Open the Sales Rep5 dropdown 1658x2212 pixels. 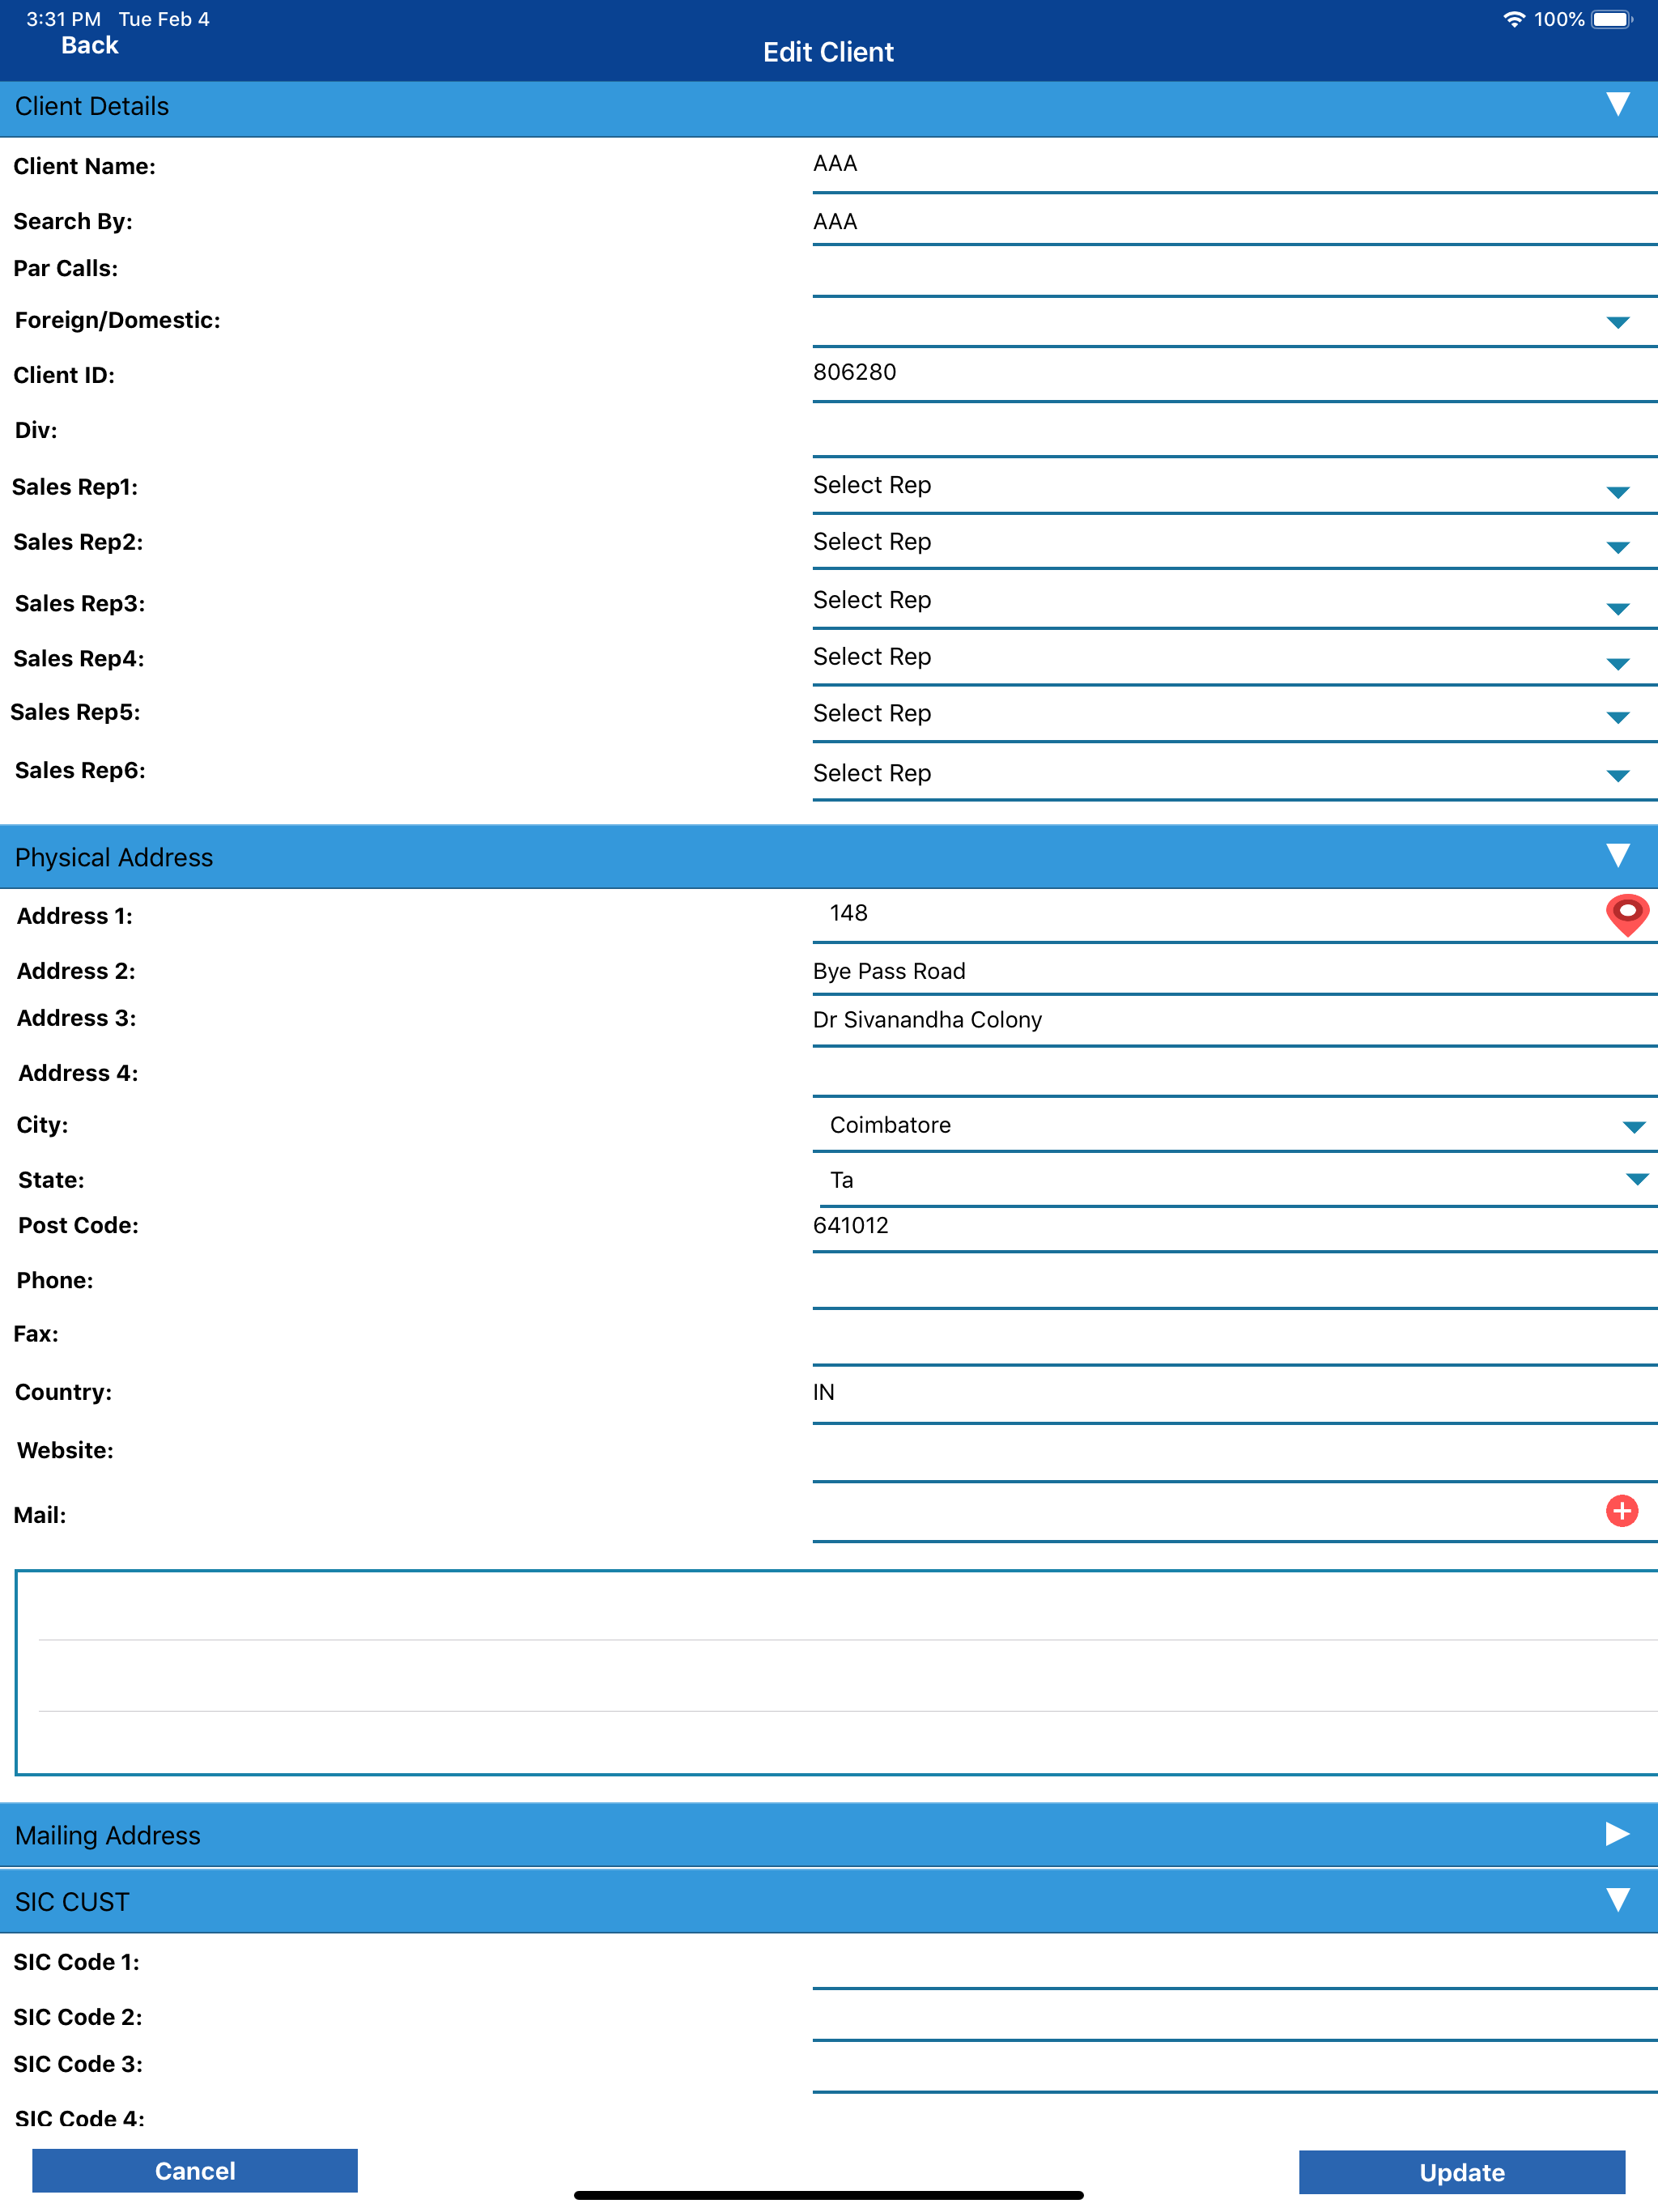coord(1234,715)
